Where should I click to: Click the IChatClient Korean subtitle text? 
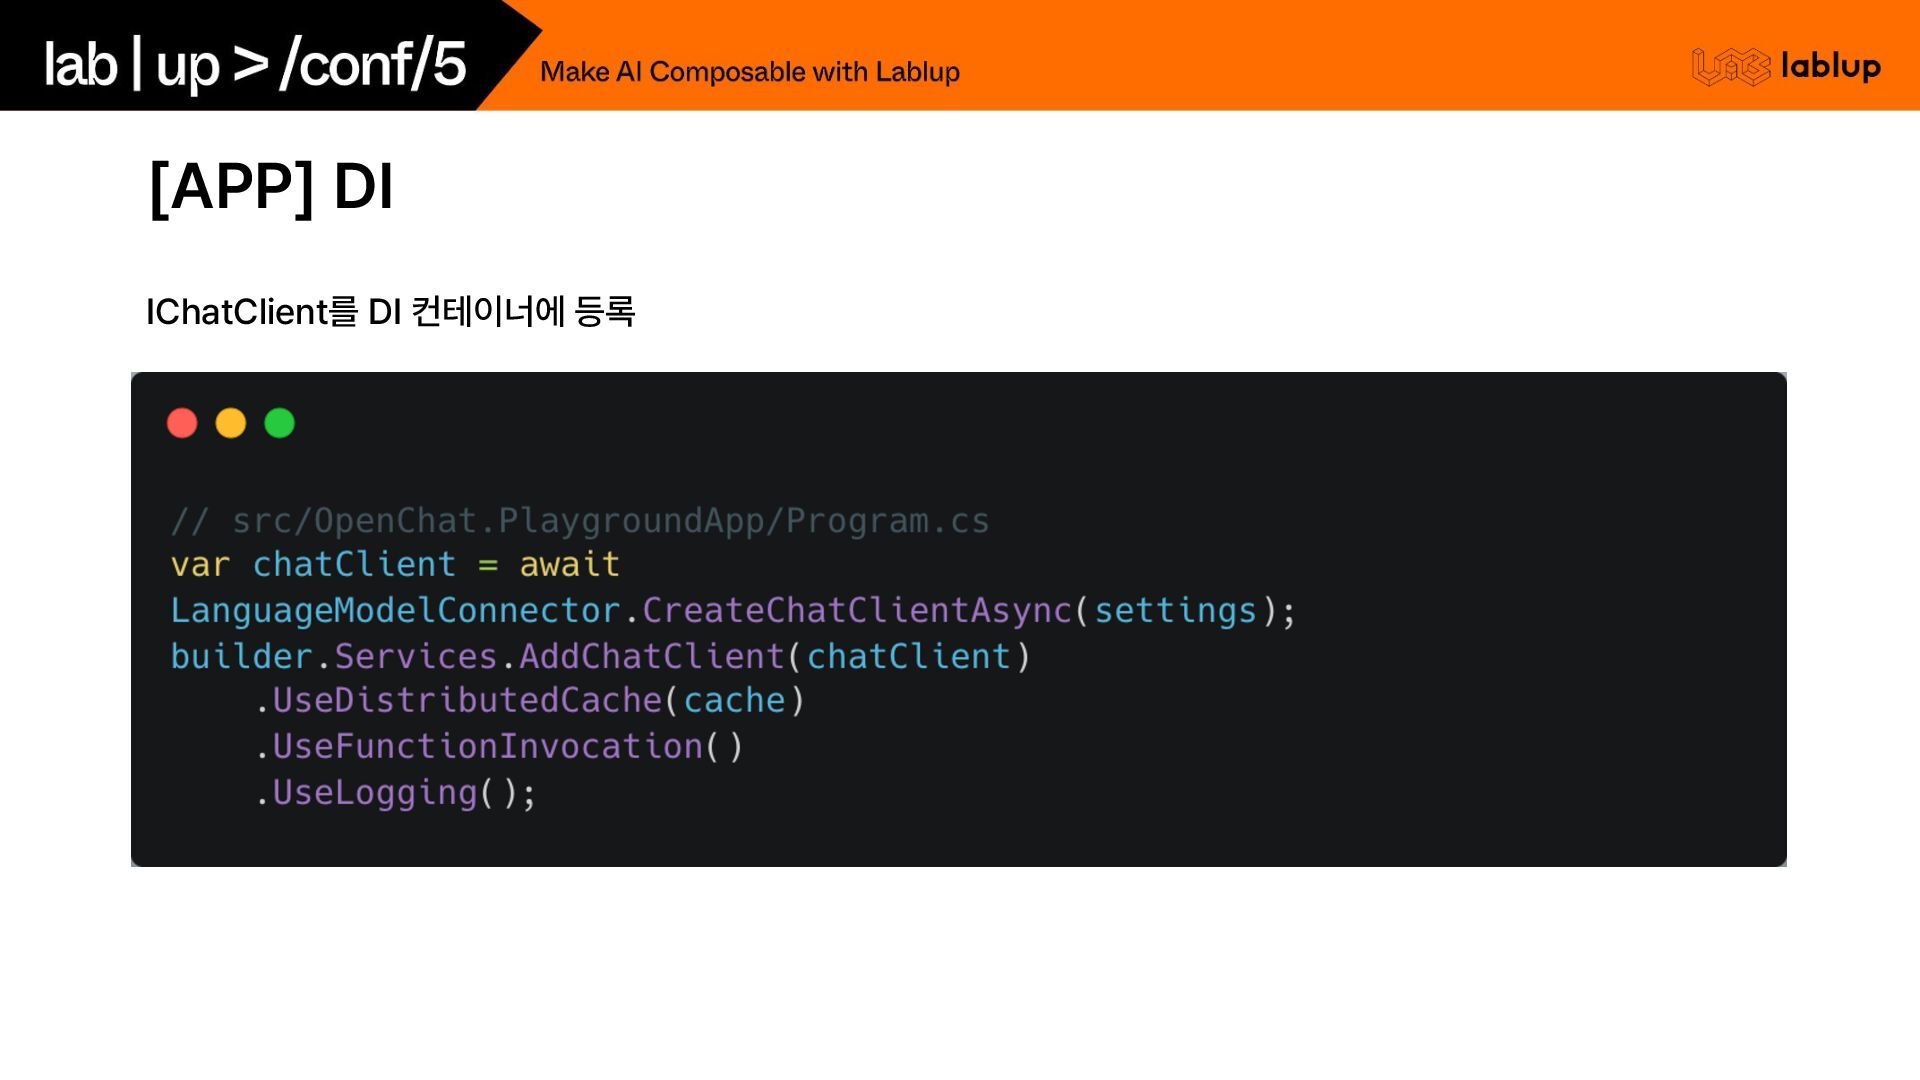390,312
